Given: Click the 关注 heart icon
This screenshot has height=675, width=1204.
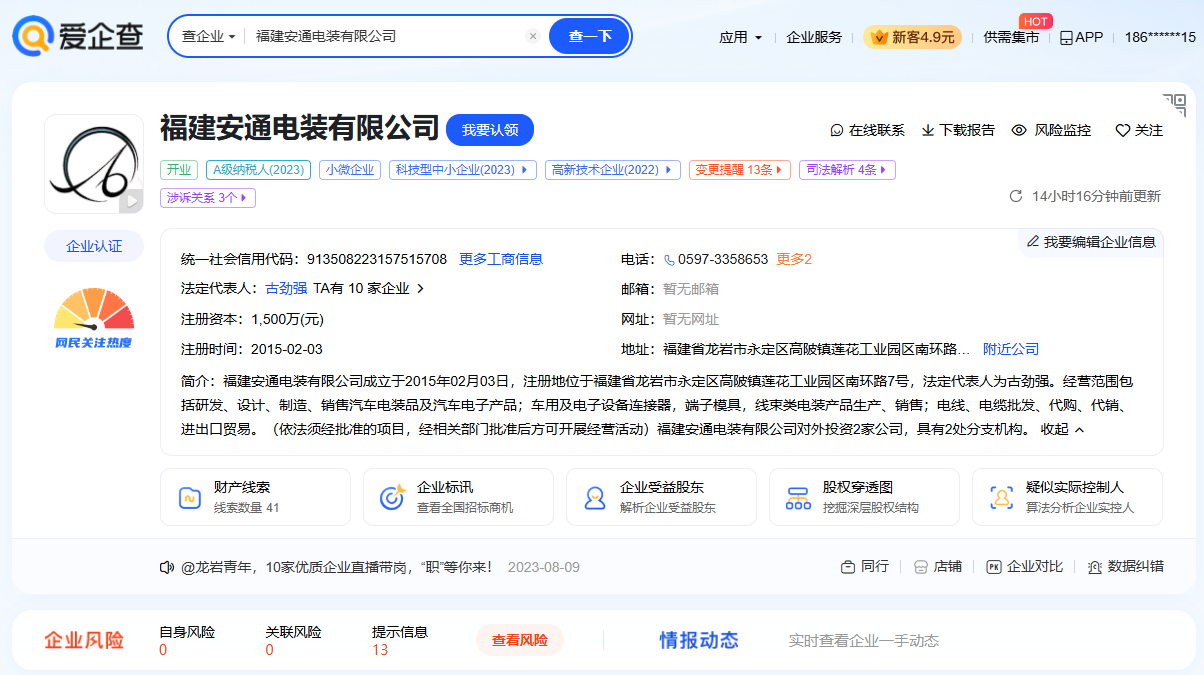Looking at the screenshot, I should pyautogui.click(x=1122, y=130).
